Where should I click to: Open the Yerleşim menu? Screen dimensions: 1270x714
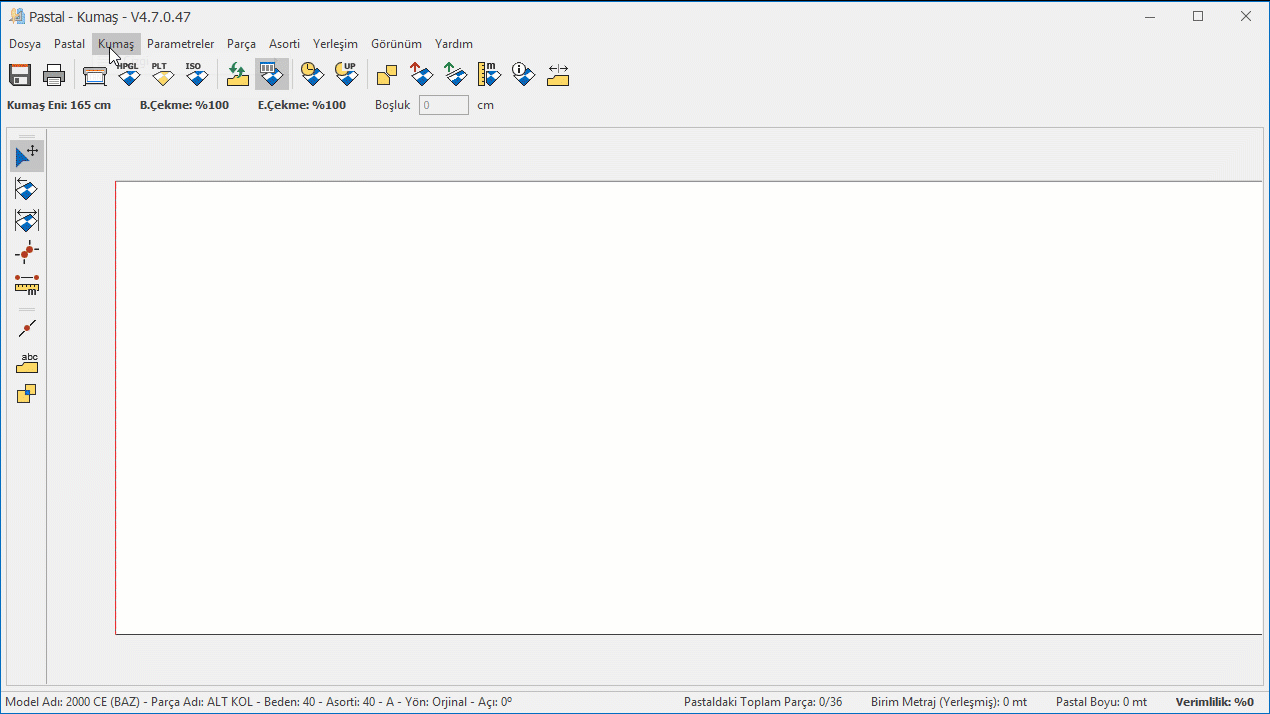pyautogui.click(x=335, y=44)
